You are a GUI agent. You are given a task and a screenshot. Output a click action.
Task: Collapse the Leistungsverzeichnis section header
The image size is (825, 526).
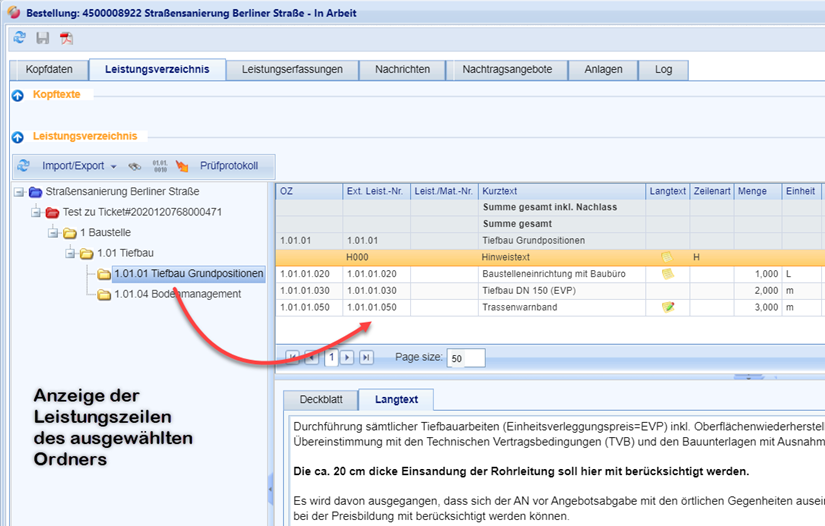(17, 137)
